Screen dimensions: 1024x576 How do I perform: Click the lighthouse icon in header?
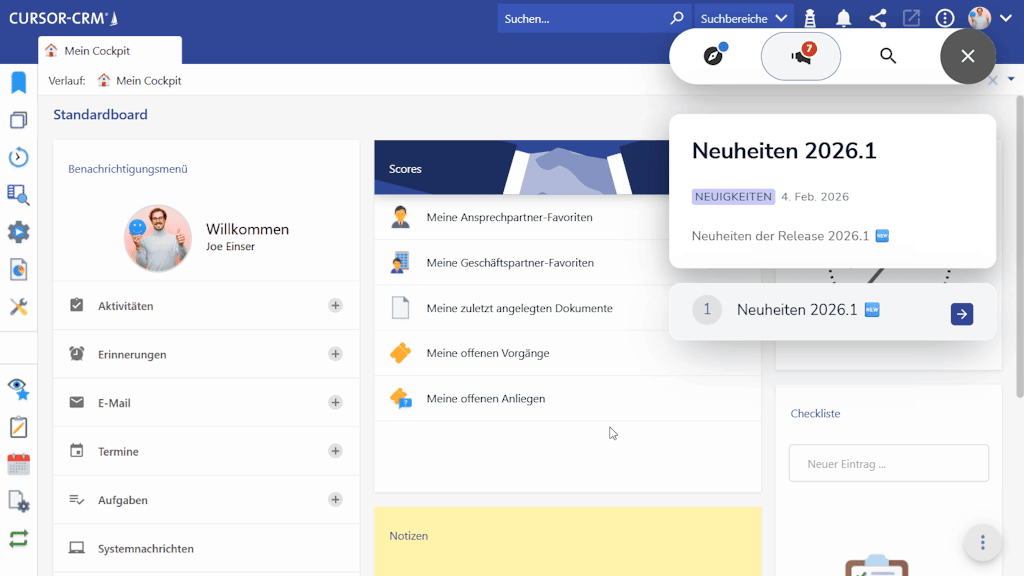tap(811, 18)
